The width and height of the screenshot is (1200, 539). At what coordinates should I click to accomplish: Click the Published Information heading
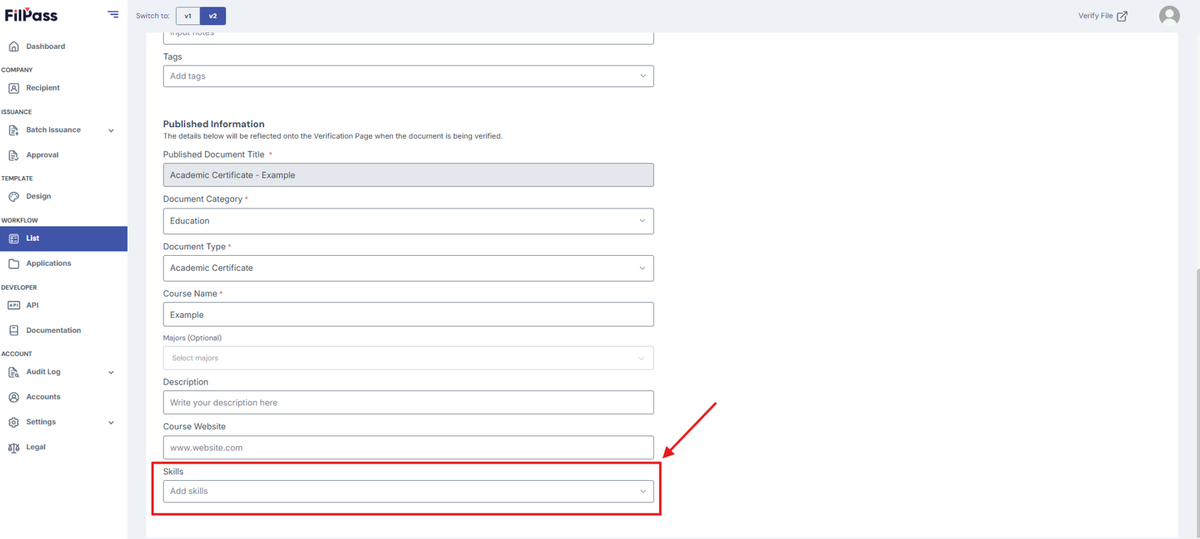(x=214, y=124)
